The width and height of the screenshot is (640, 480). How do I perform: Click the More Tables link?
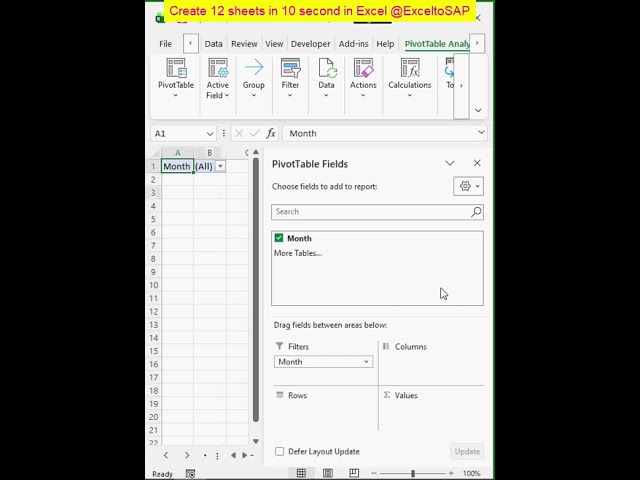point(298,253)
